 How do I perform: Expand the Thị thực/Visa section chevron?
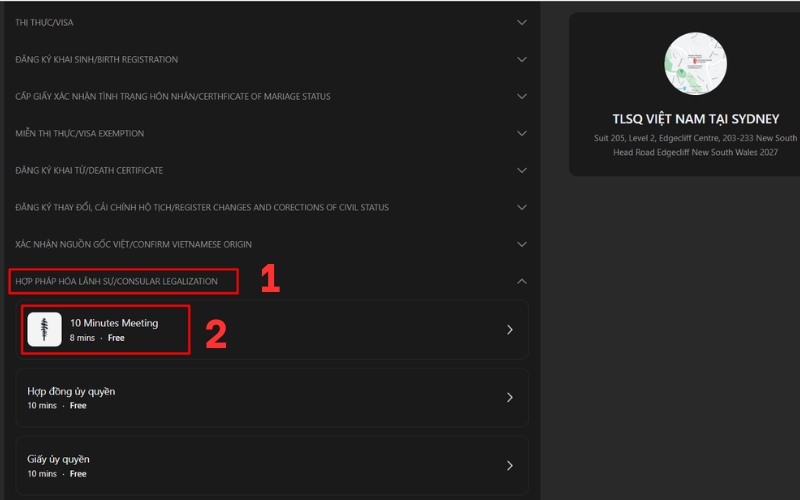click(x=521, y=22)
